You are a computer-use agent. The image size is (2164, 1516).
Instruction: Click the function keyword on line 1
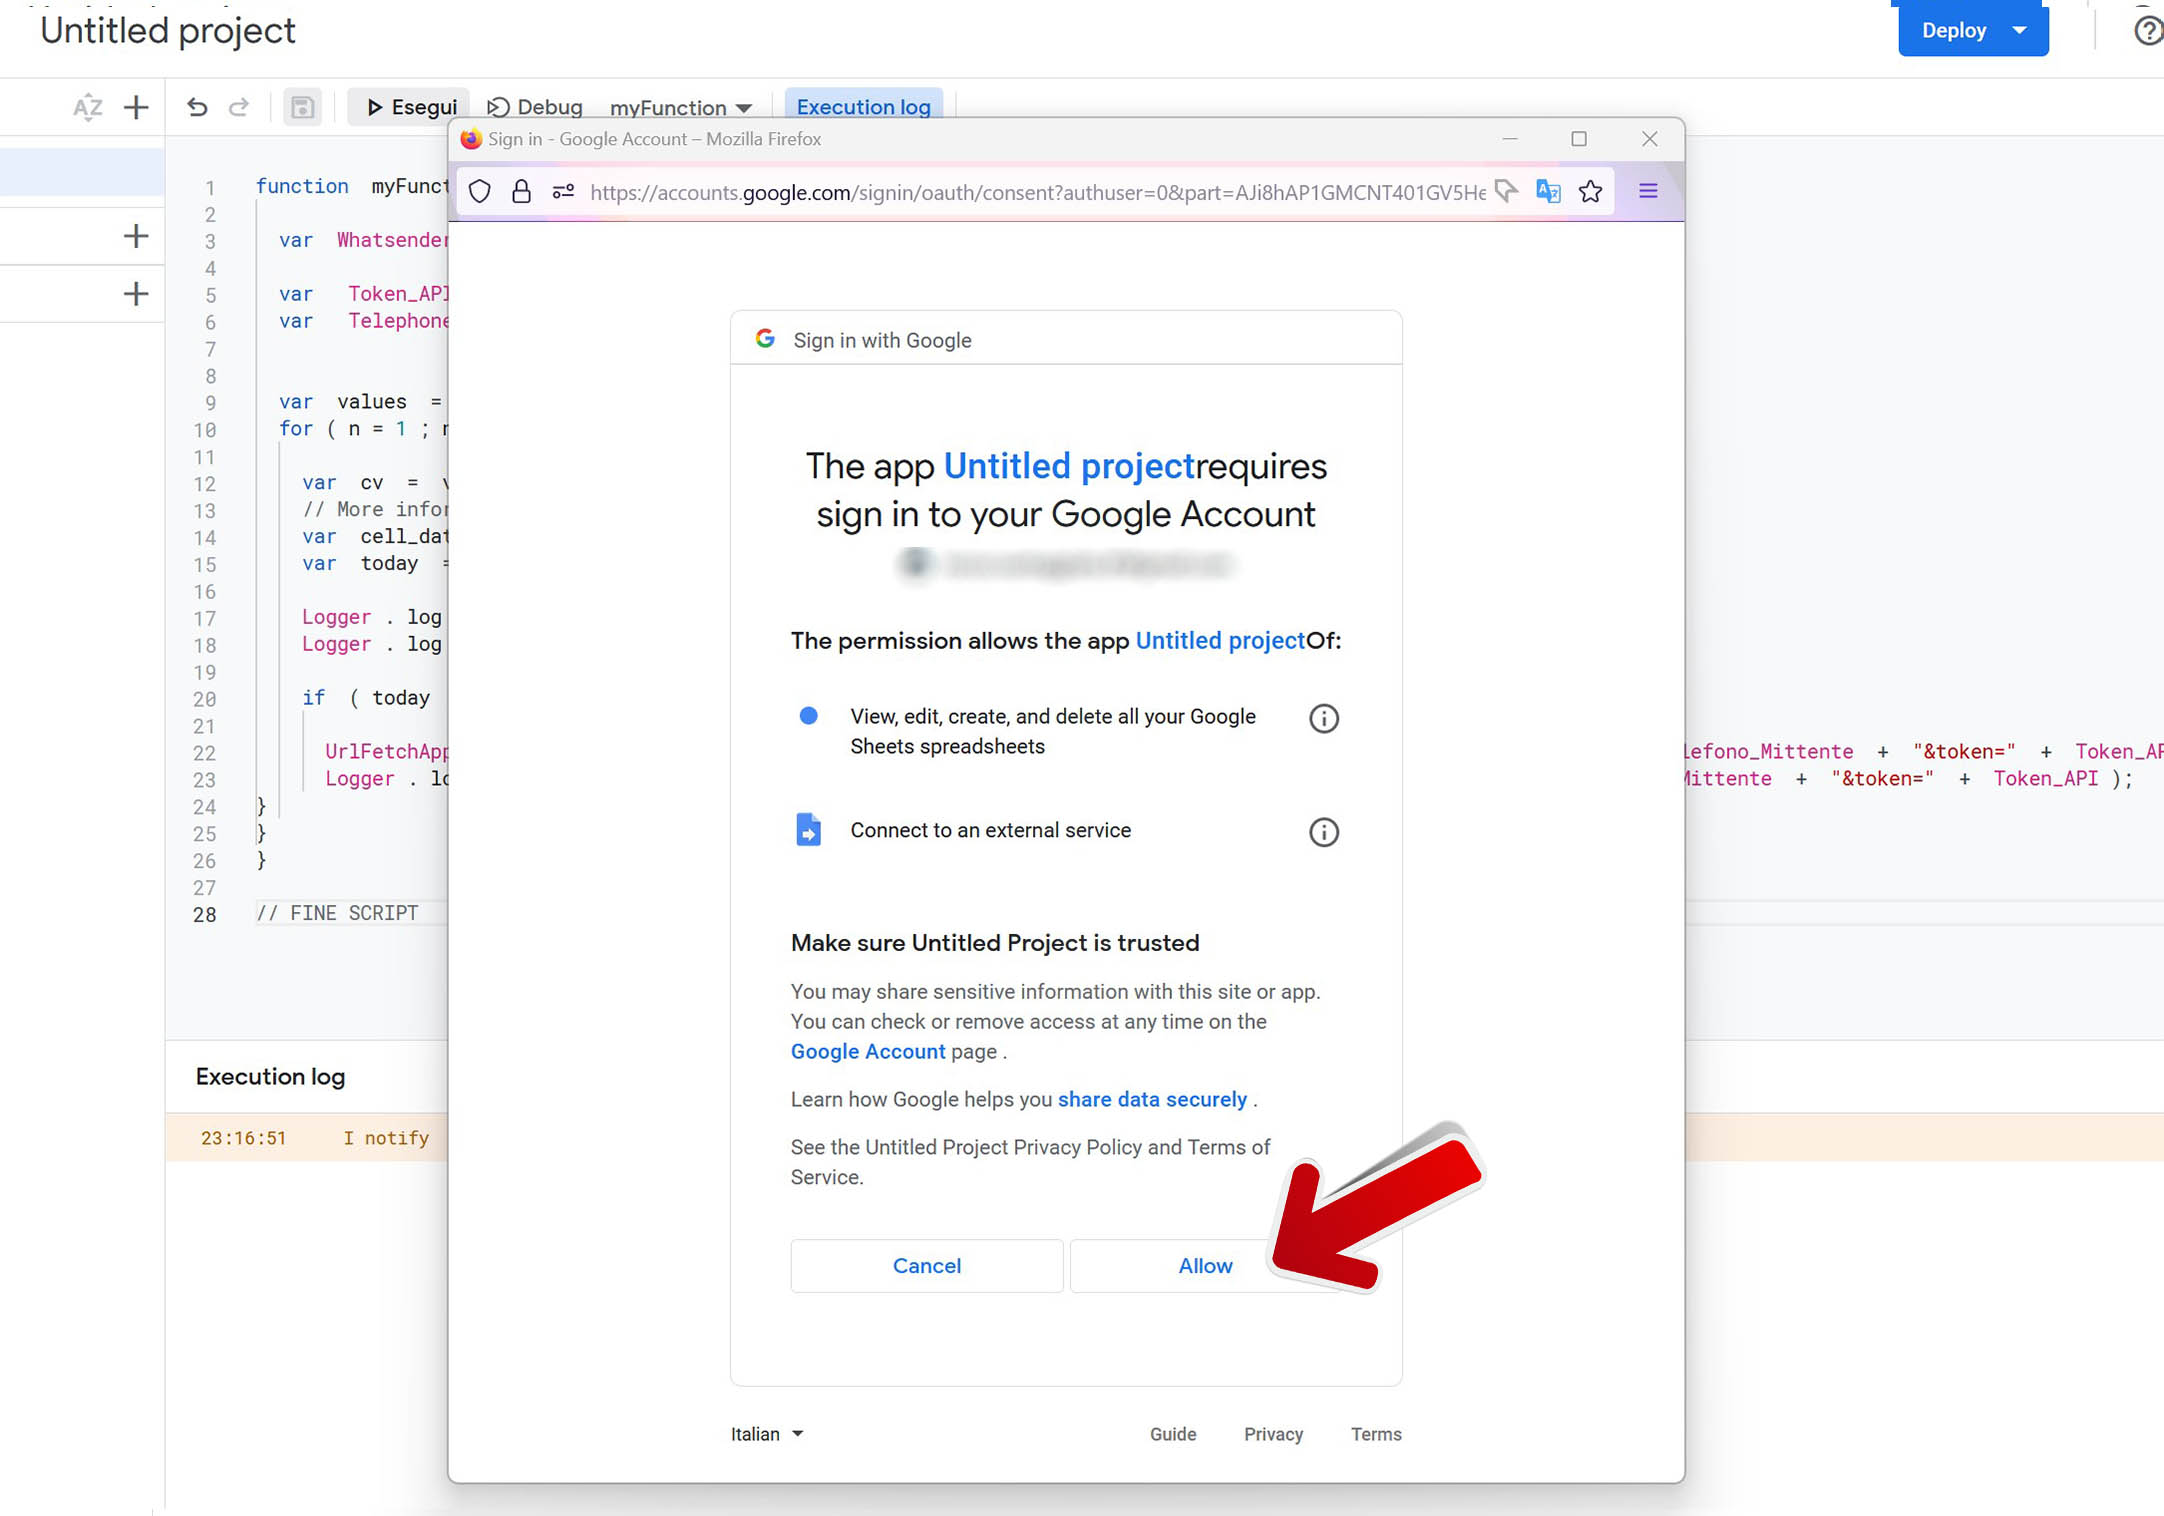(302, 186)
